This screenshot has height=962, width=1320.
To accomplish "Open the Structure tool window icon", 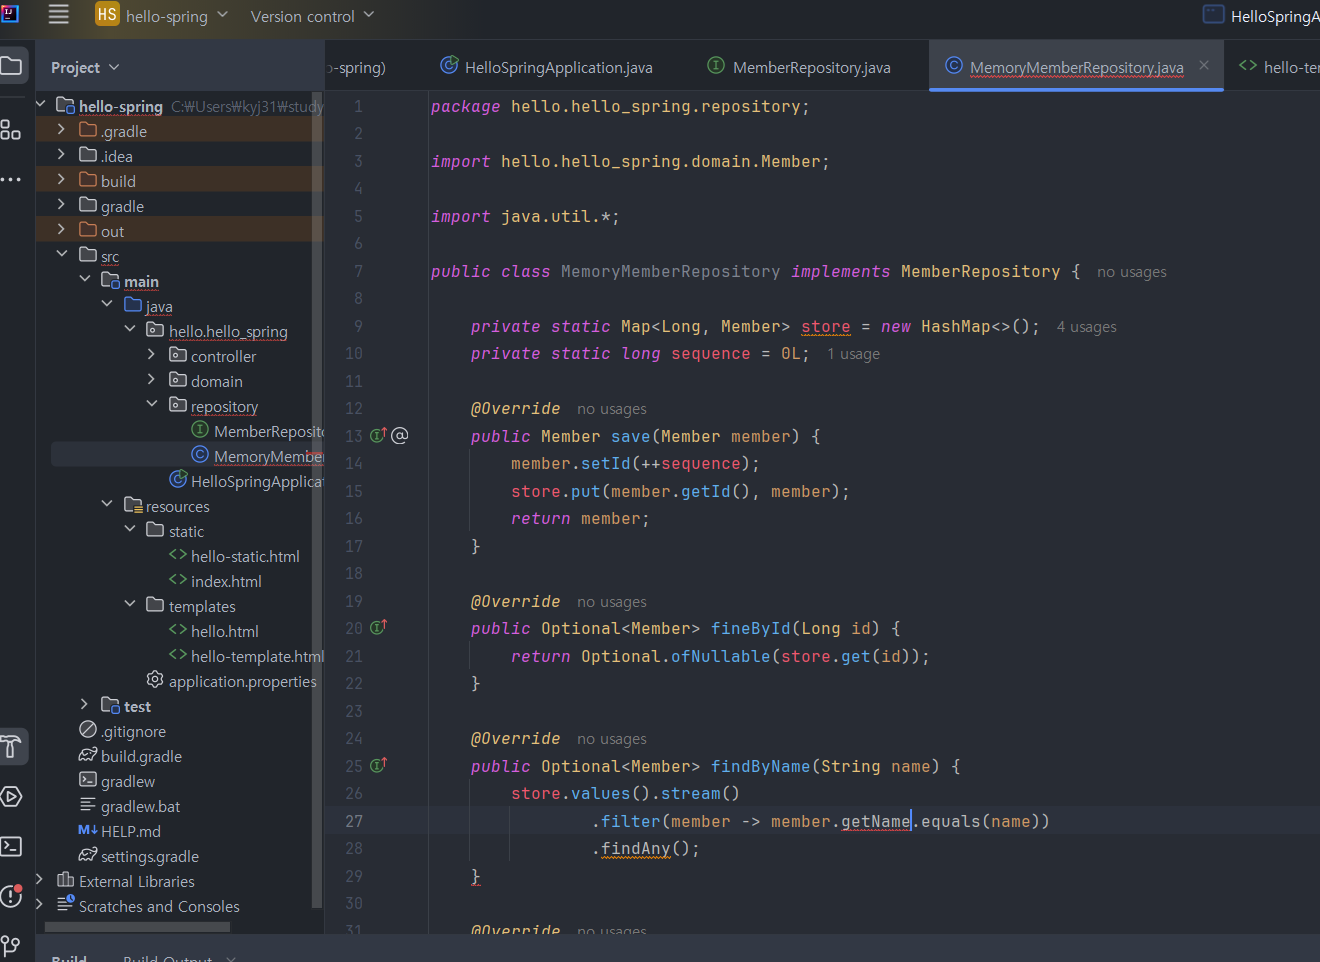I will pyautogui.click(x=11, y=130).
